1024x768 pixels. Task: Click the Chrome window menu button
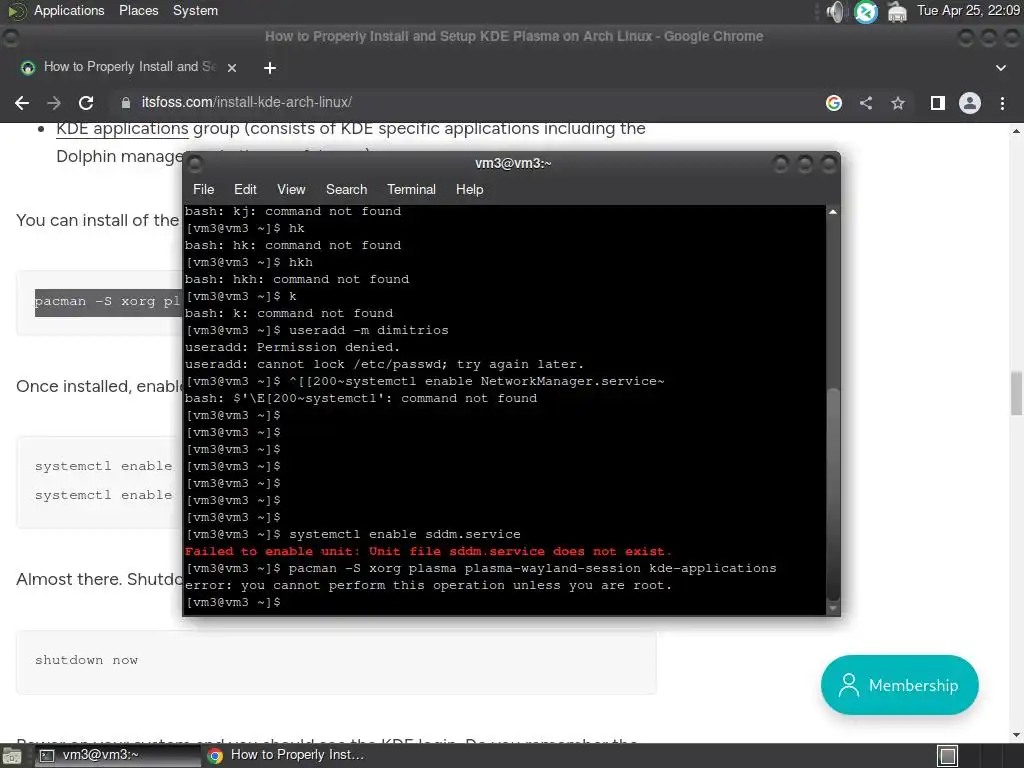tap(10, 37)
